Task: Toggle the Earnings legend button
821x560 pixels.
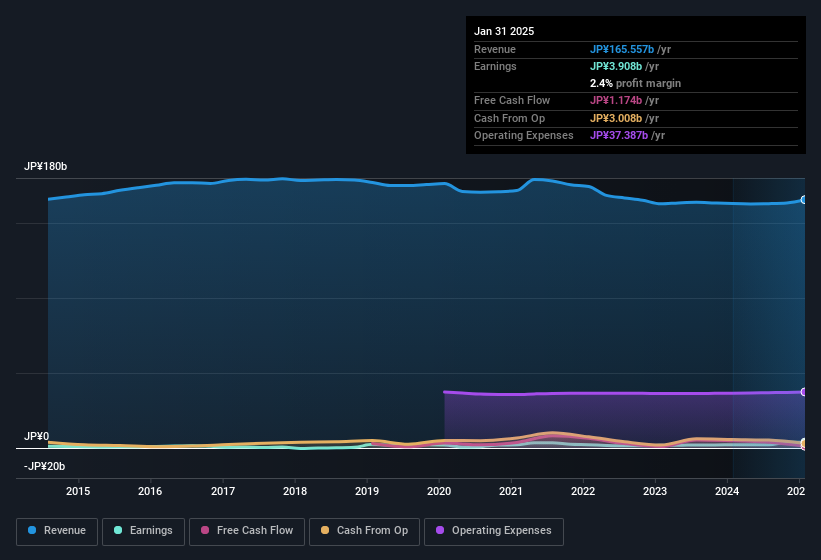Action: click(143, 532)
